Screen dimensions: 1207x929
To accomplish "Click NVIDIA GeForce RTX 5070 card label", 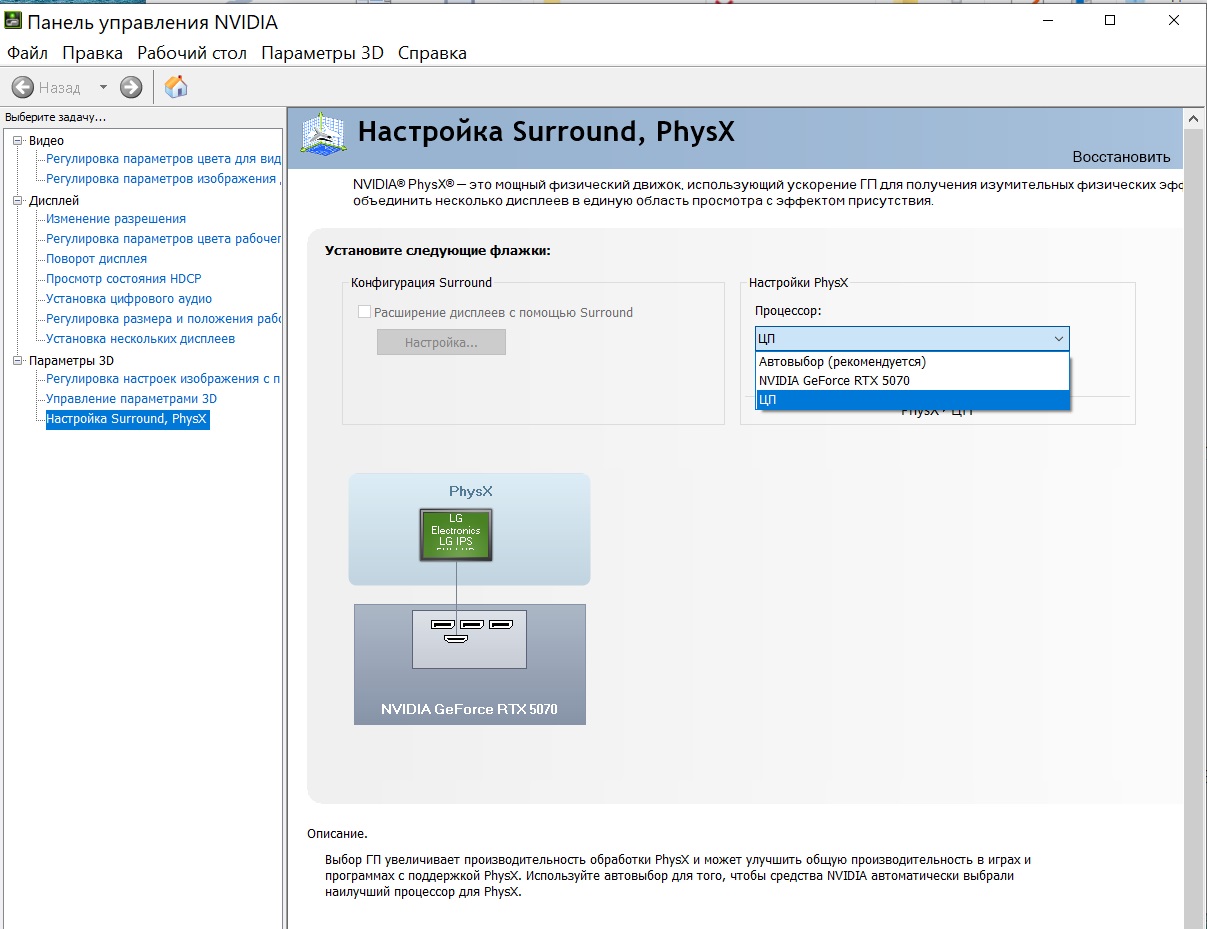I will pyautogui.click(x=469, y=709).
